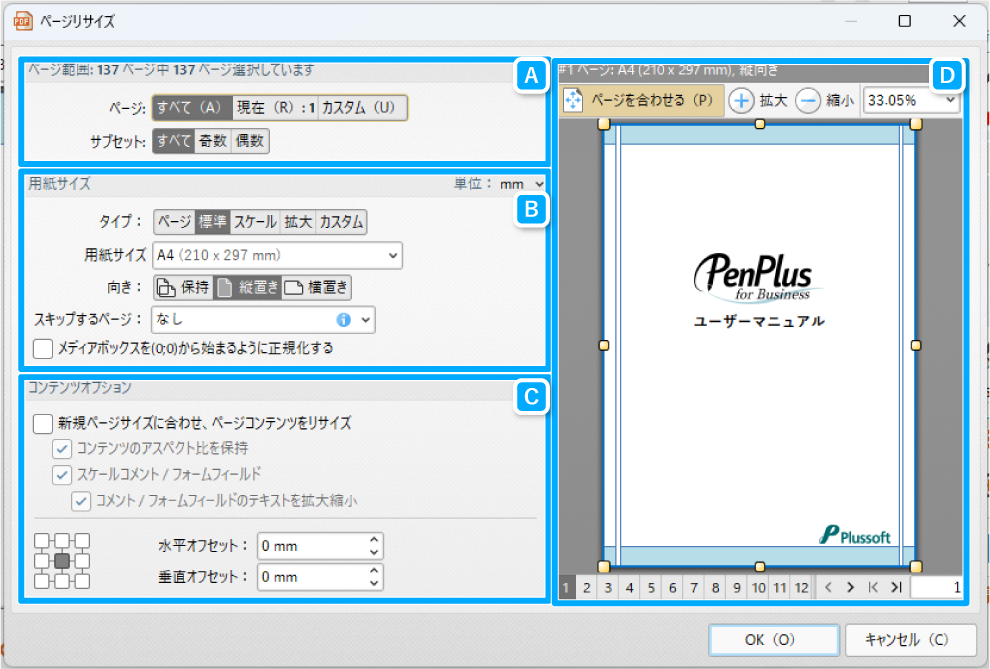Click the PDF app icon in title bar
The width and height of the screenshot is (990, 669).
[x=23, y=21]
